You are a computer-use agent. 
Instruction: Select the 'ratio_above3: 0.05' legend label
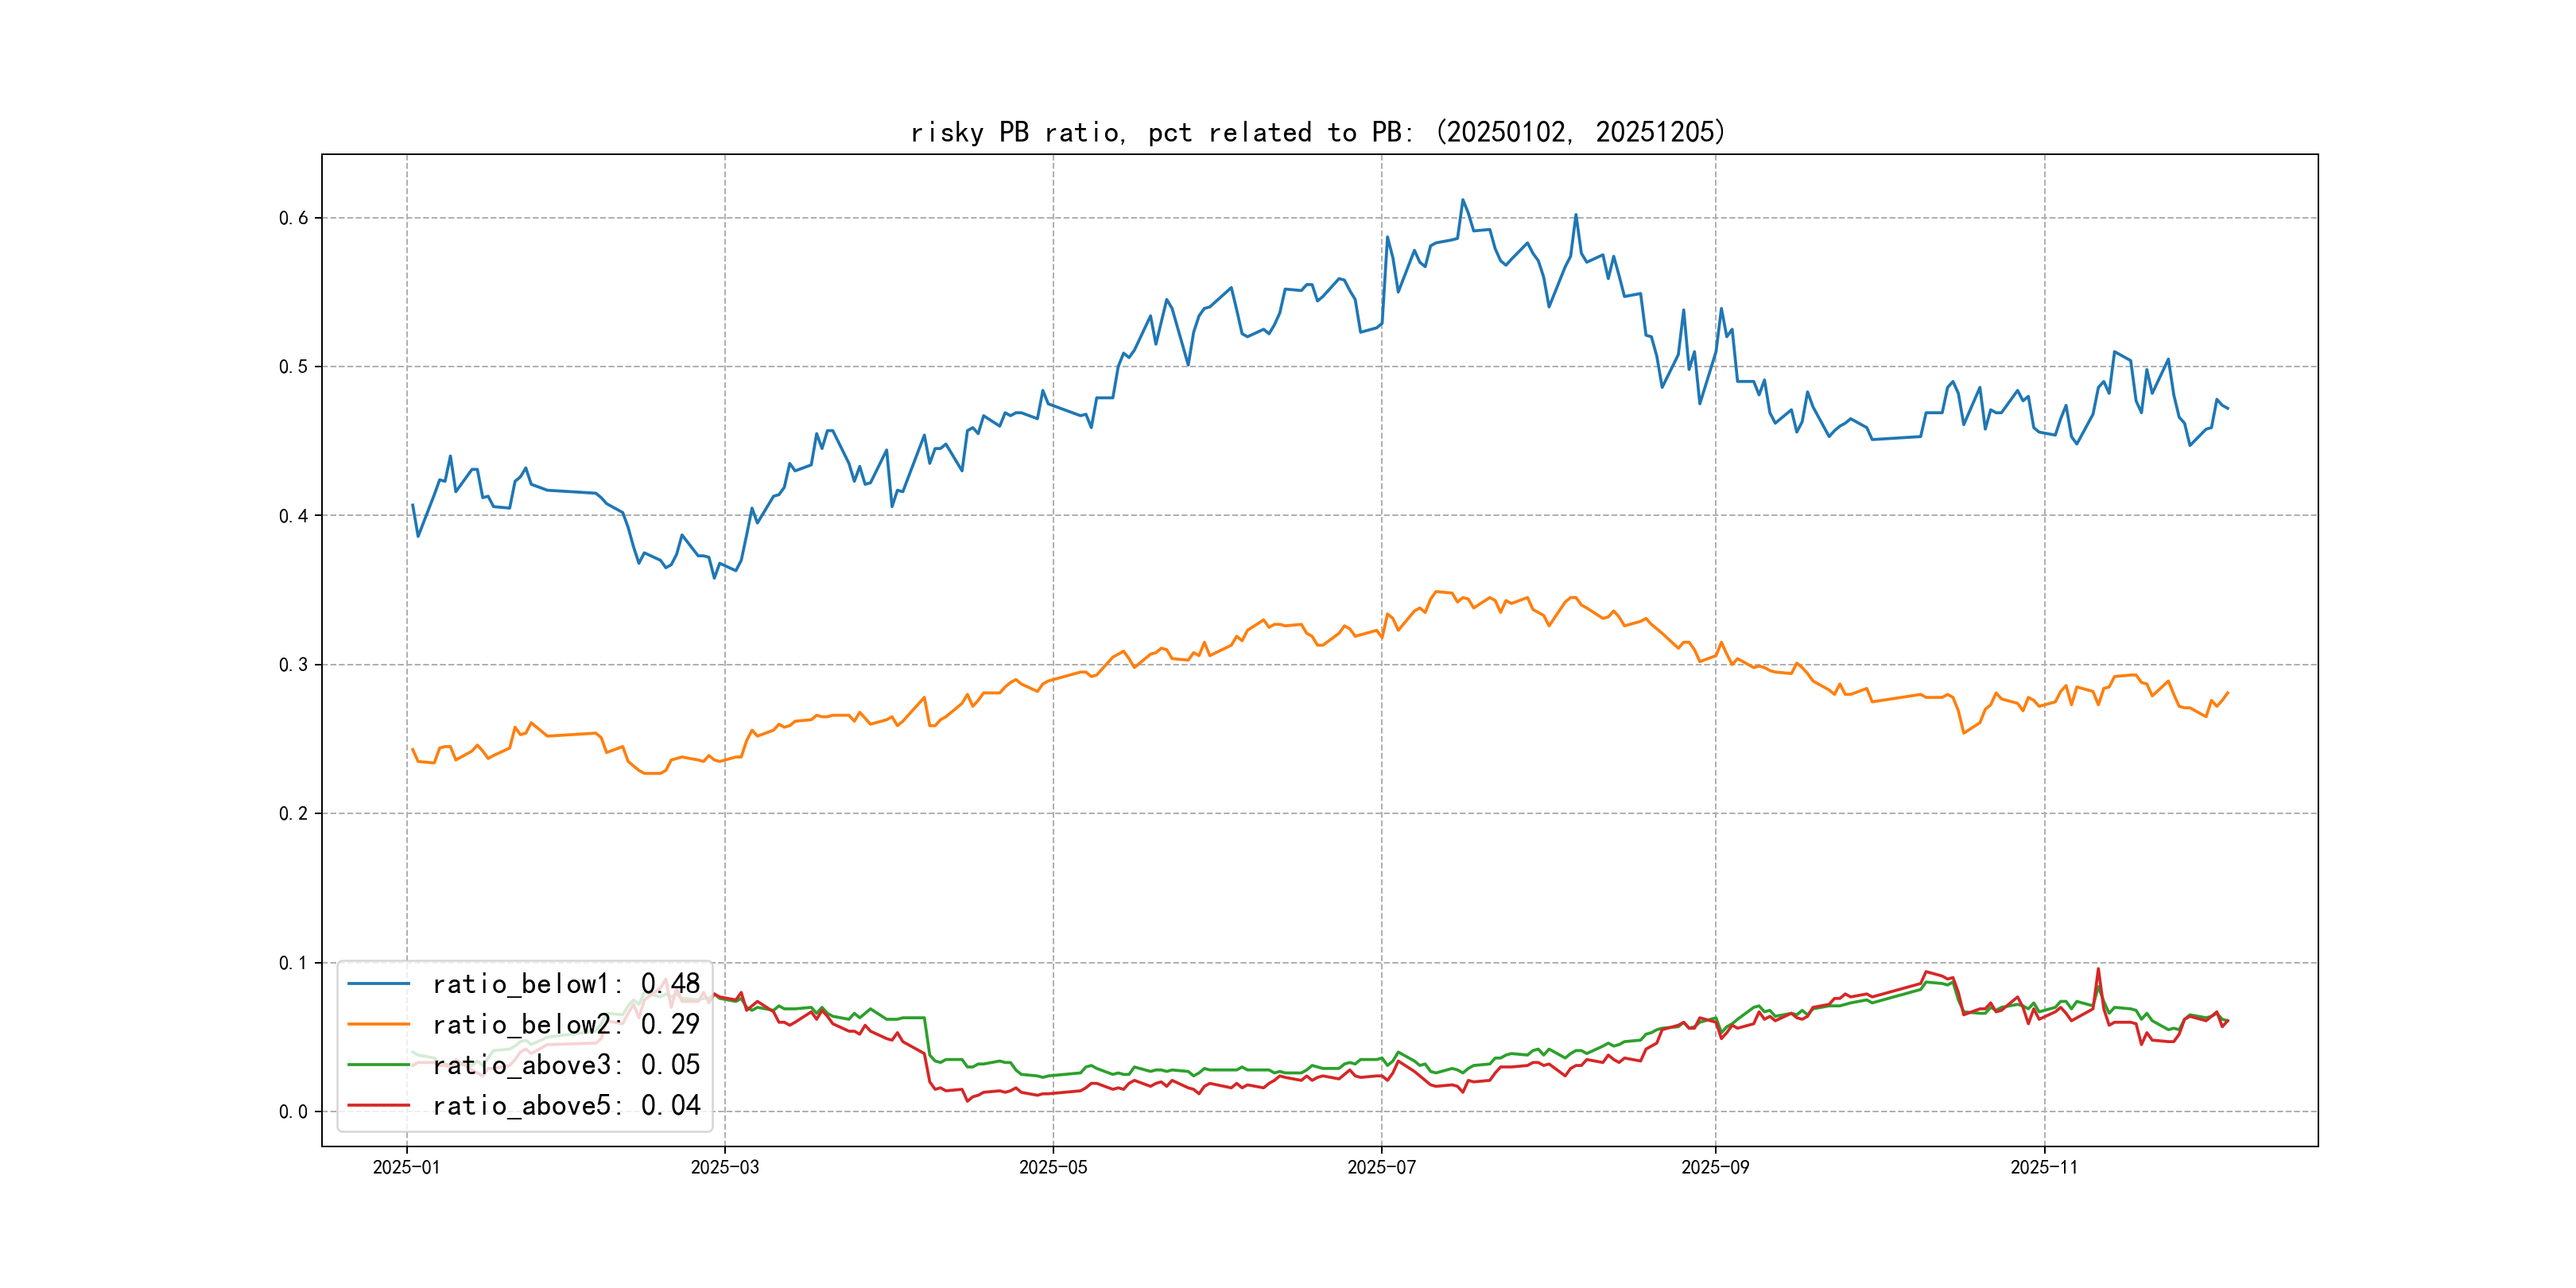tap(566, 1065)
